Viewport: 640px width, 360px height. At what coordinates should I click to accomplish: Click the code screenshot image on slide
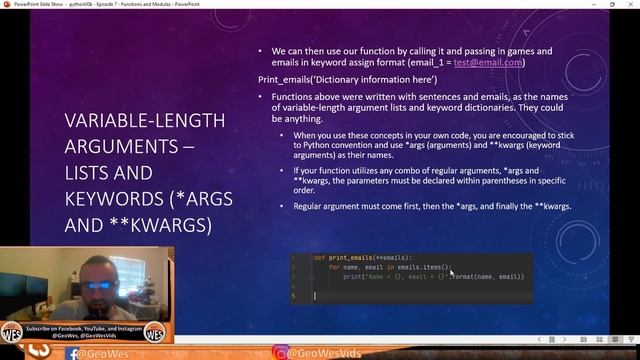pos(411,278)
